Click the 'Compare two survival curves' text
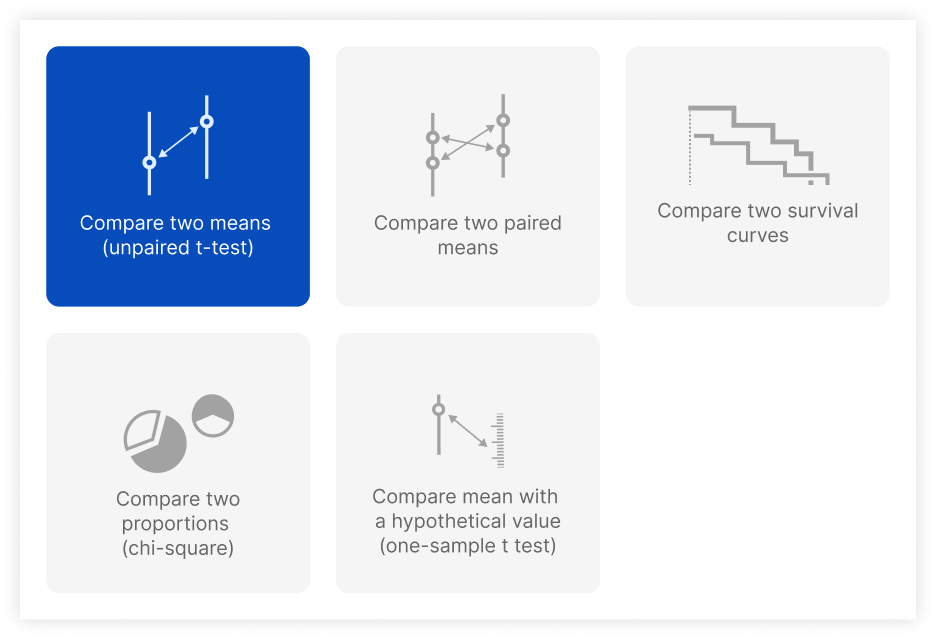This screenshot has height=640, width=936. click(757, 223)
